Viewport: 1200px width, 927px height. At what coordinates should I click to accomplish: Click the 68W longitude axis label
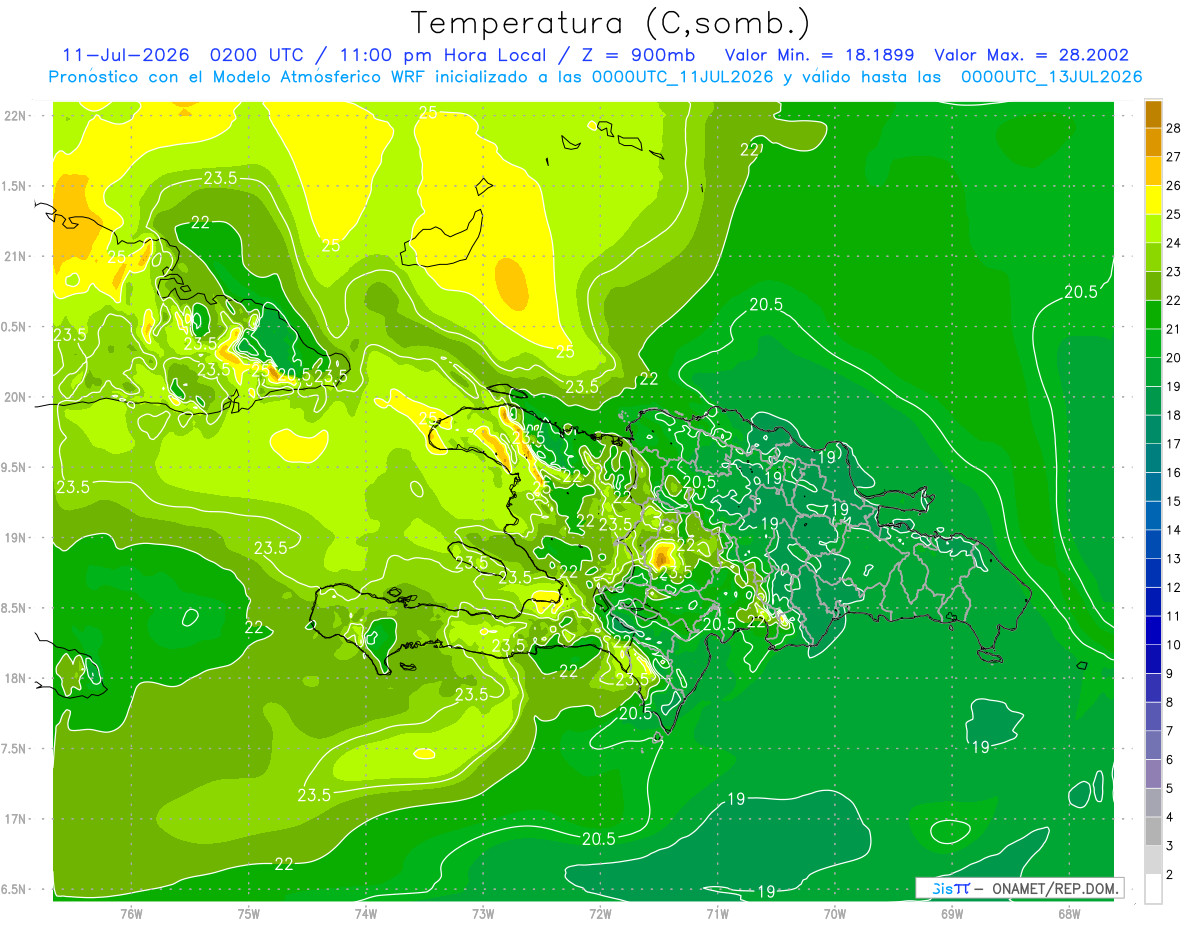point(1069,912)
